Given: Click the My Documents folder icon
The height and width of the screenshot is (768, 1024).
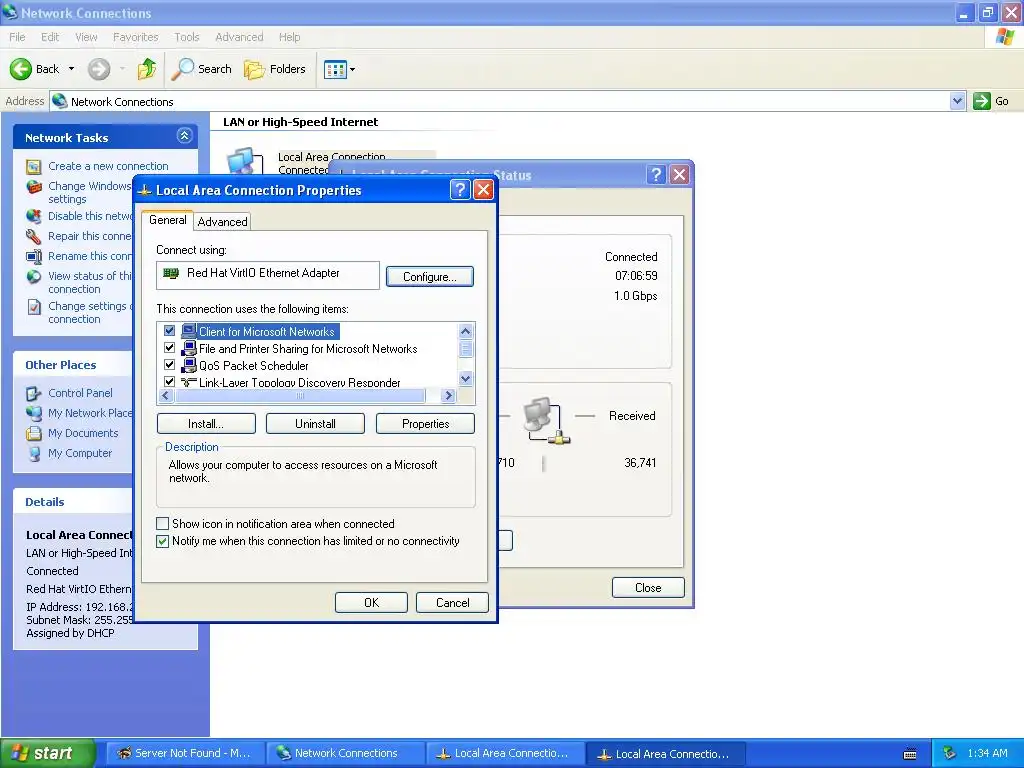Looking at the screenshot, I should 34,434.
